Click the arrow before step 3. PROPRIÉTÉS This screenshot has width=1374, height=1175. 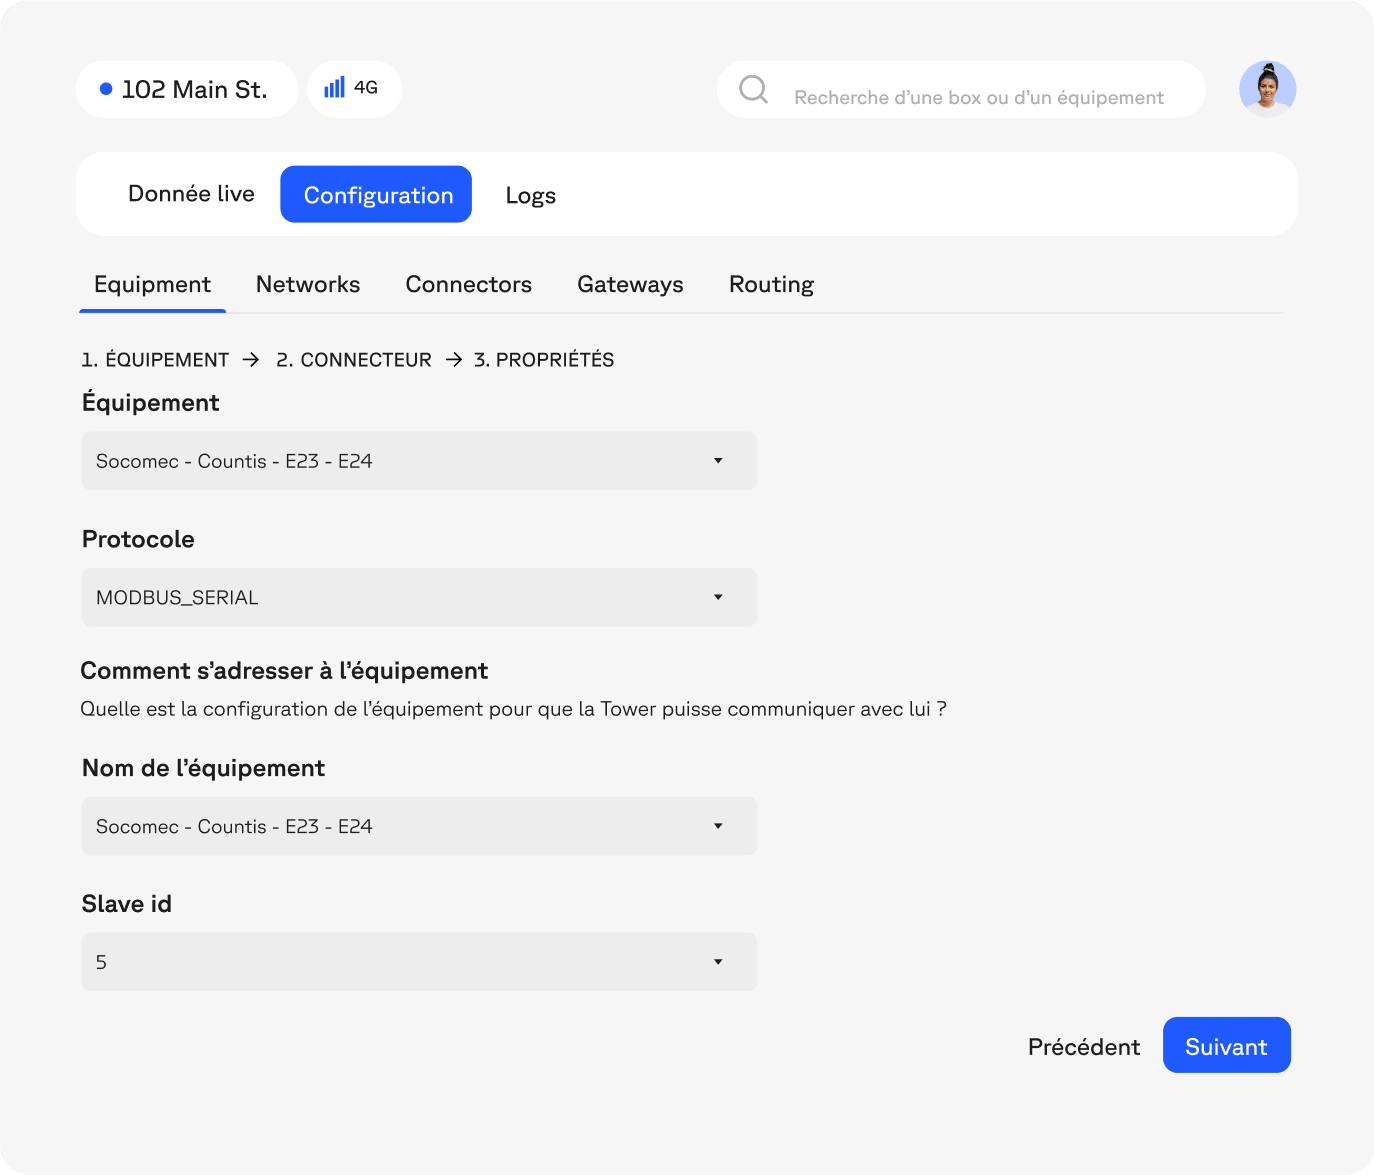coord(454,360)
